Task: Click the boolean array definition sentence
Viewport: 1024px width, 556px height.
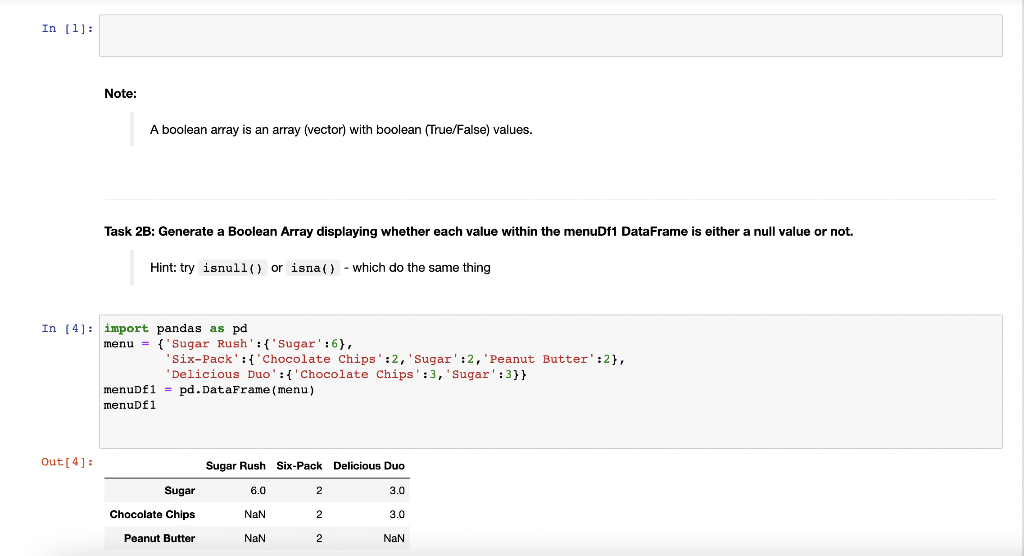Action: click(x=341, y=130)
